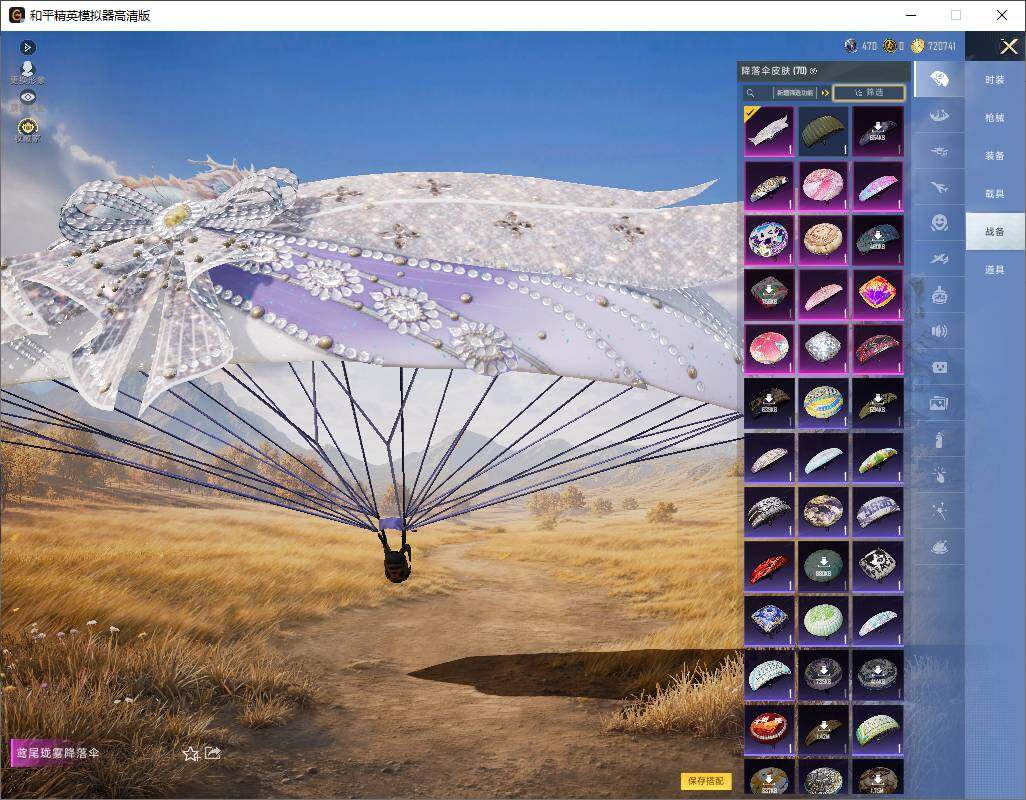Toggle the eye visibility icon
This screenshot has width=1026, height=800.
27,97
